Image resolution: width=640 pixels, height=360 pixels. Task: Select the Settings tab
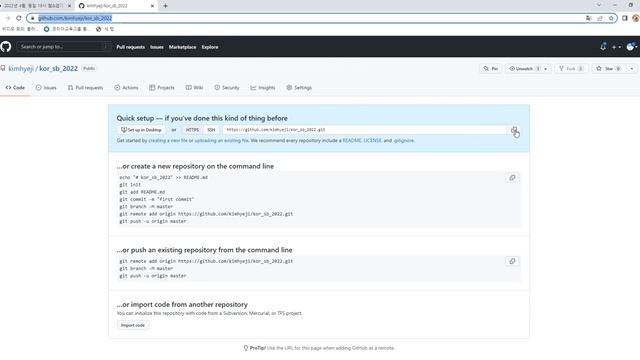299,88
